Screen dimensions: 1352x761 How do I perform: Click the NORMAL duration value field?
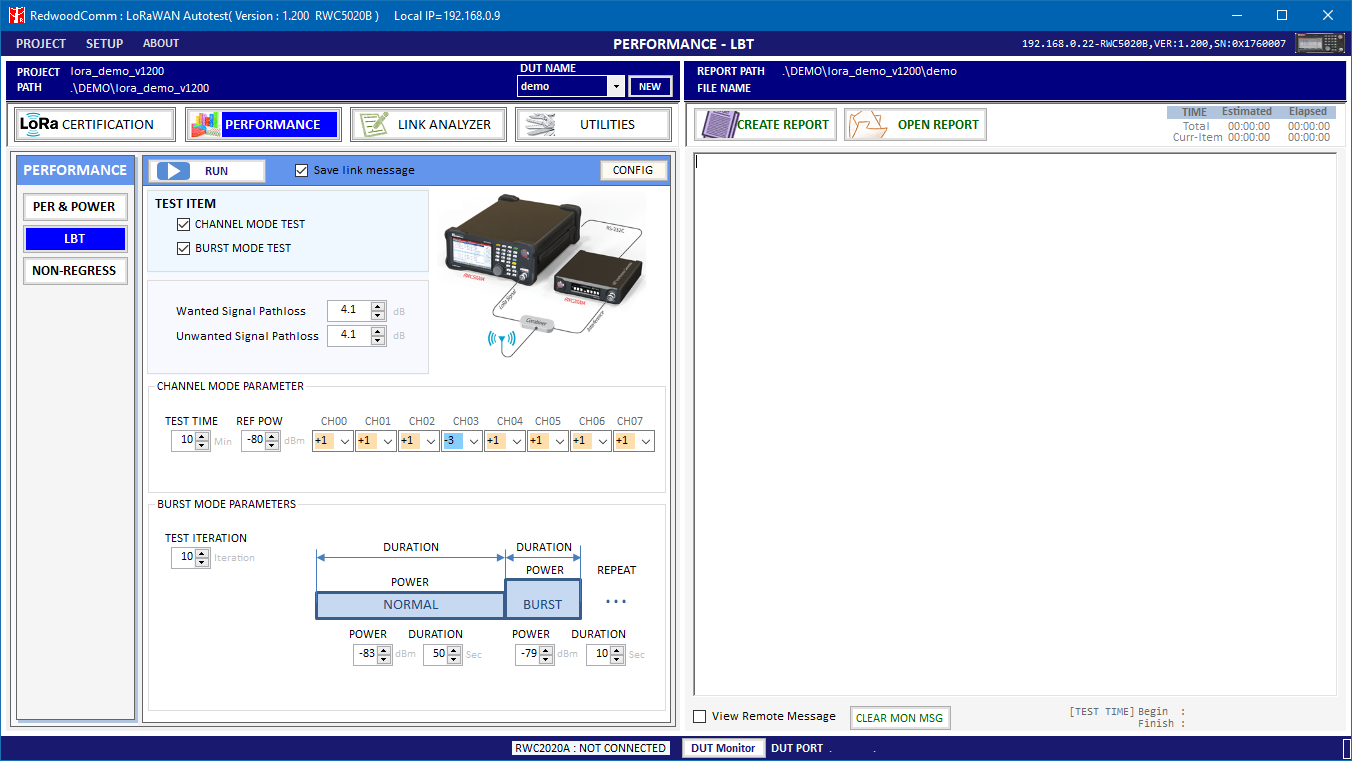pyautogui.click(x=436, y=655)
